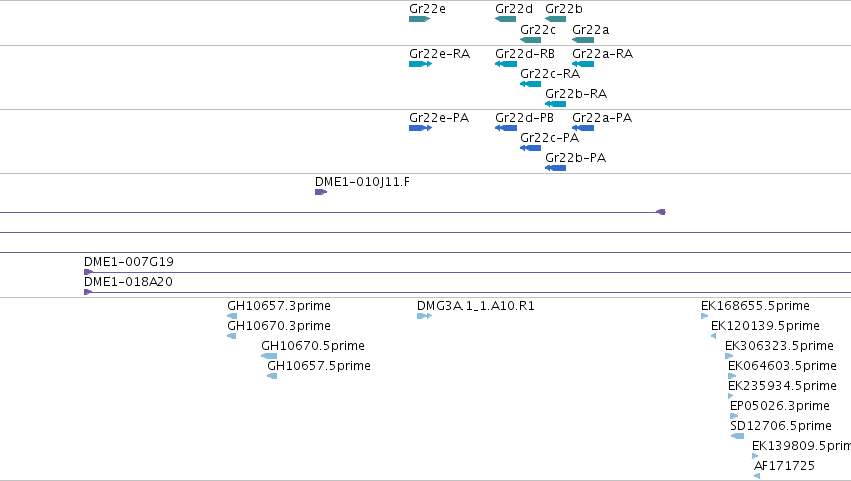851x481 pixels.
Task: Click the DME1-007G19 start glyph
Action: [x=88, y=272]
